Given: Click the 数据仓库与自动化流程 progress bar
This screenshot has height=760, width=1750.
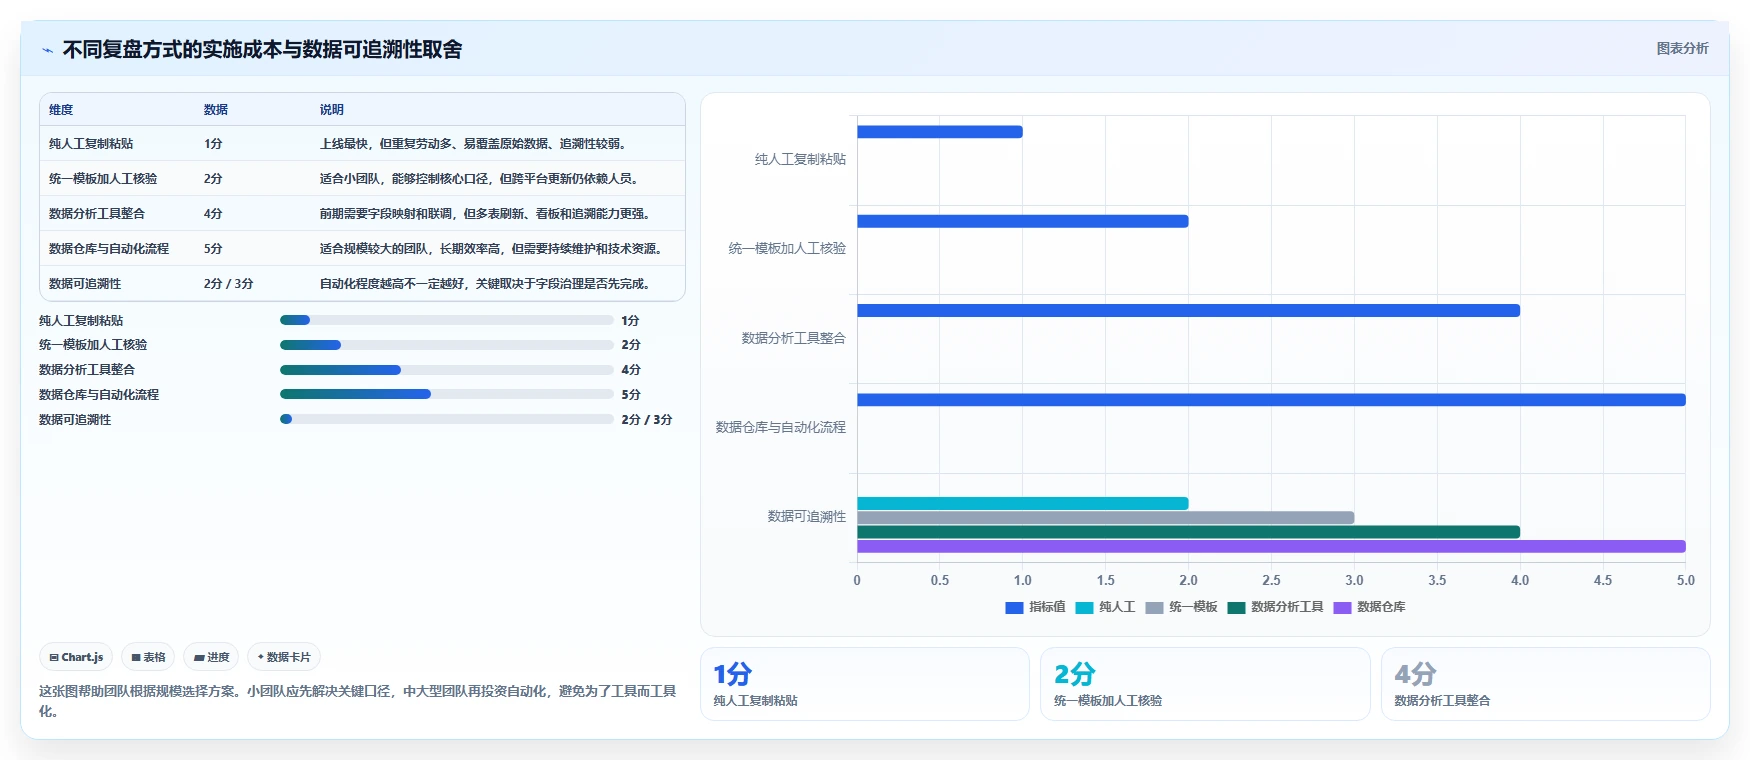Looking at the screenshot, I should click(x=447, y=394).
